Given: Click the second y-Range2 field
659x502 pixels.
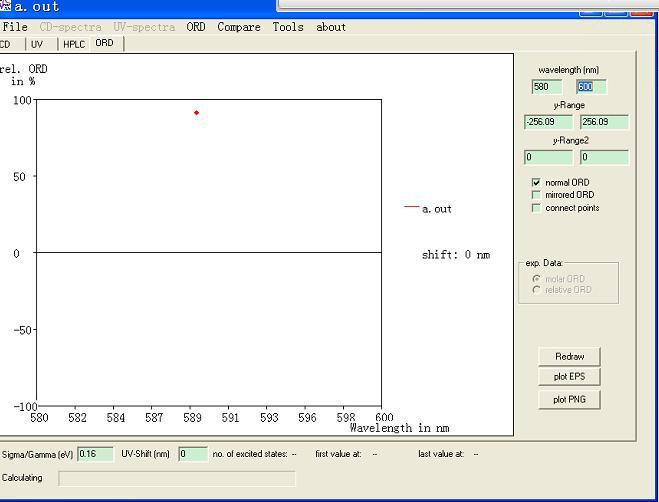Looking at the screenshot, I should (604, 157).
